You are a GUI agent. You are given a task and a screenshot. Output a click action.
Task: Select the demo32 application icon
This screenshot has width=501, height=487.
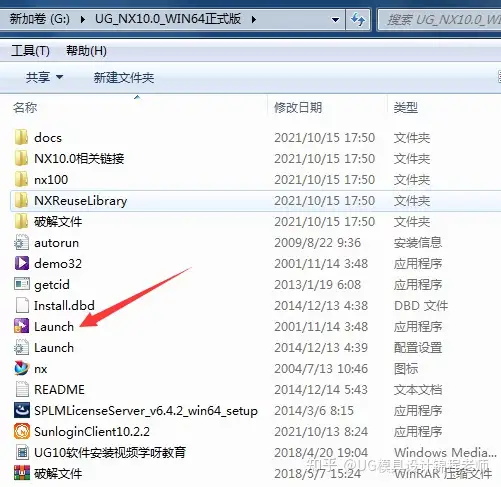[21, 263]
